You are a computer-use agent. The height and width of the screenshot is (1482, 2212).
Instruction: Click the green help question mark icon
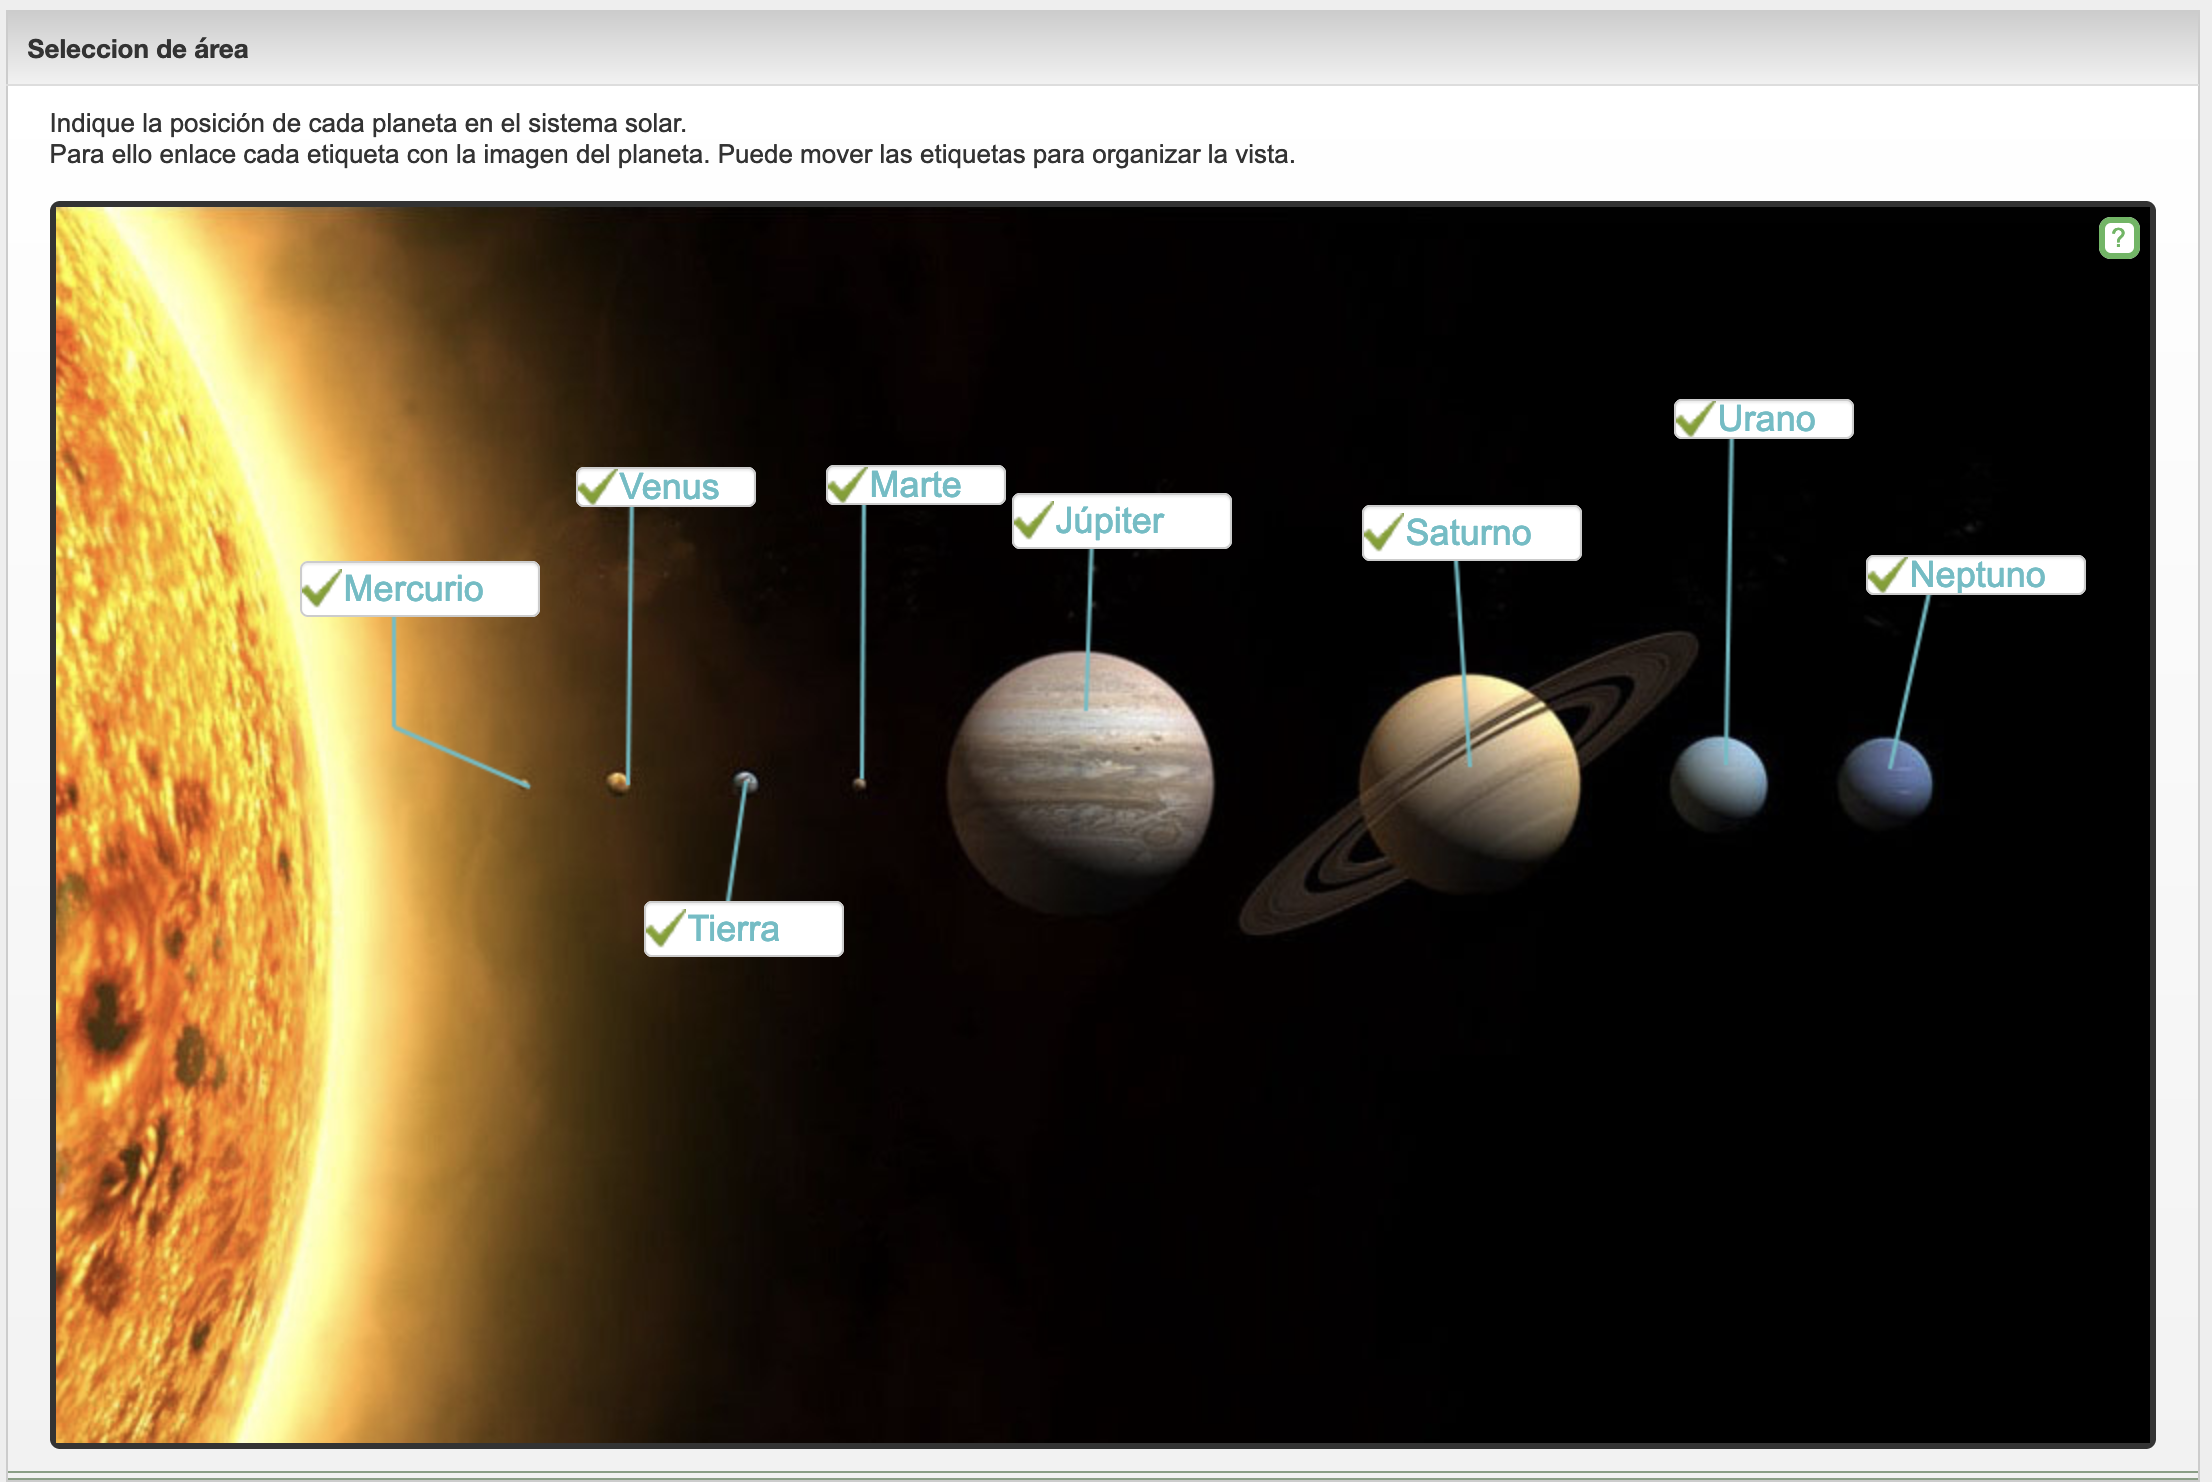click(2118, 238)
